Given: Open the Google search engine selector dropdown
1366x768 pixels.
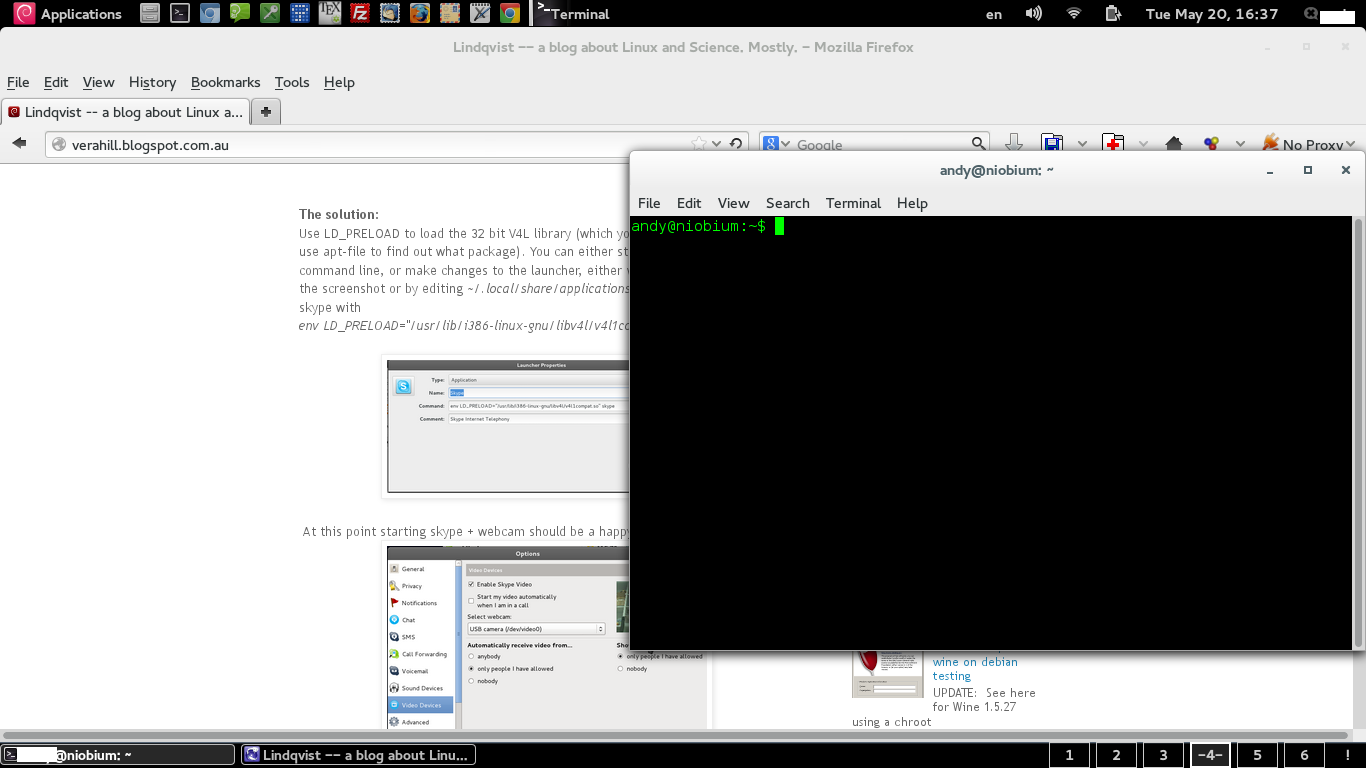Looking at the screenshot, I should (777, 145).
